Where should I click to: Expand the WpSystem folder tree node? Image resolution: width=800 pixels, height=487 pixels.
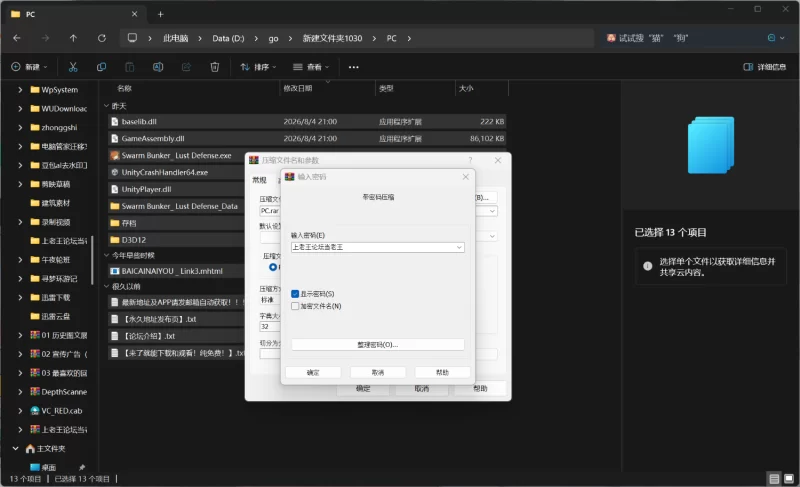[x=20, y=90]
